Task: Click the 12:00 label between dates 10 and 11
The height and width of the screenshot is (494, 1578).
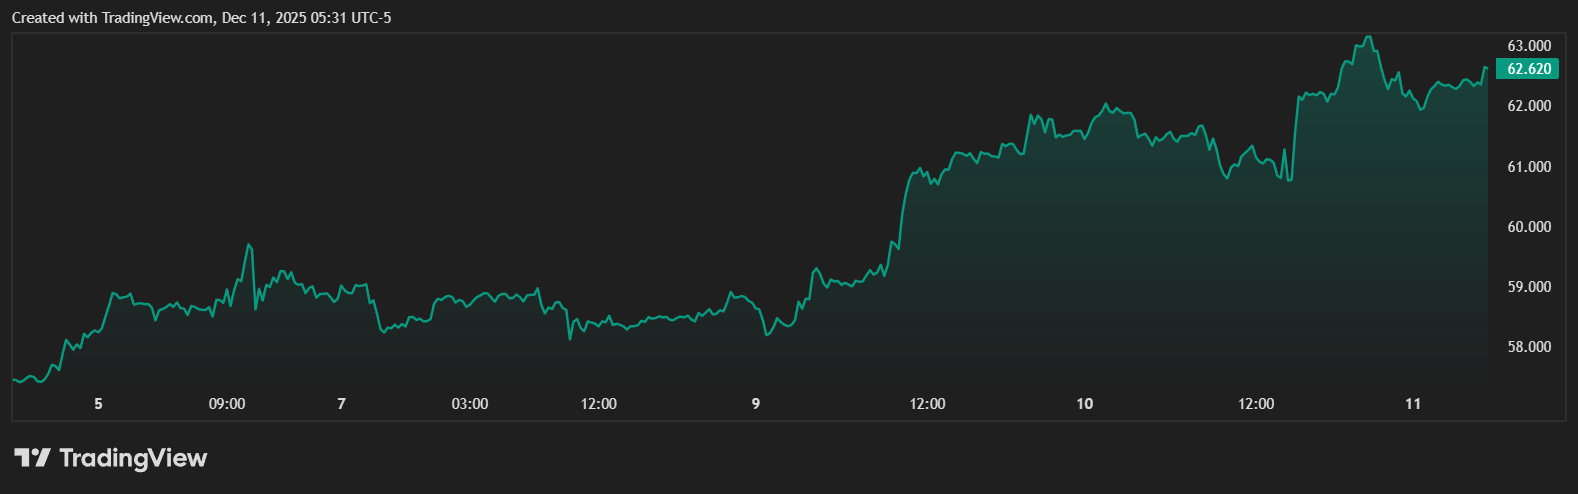Action: click(x=1256, y=404)
